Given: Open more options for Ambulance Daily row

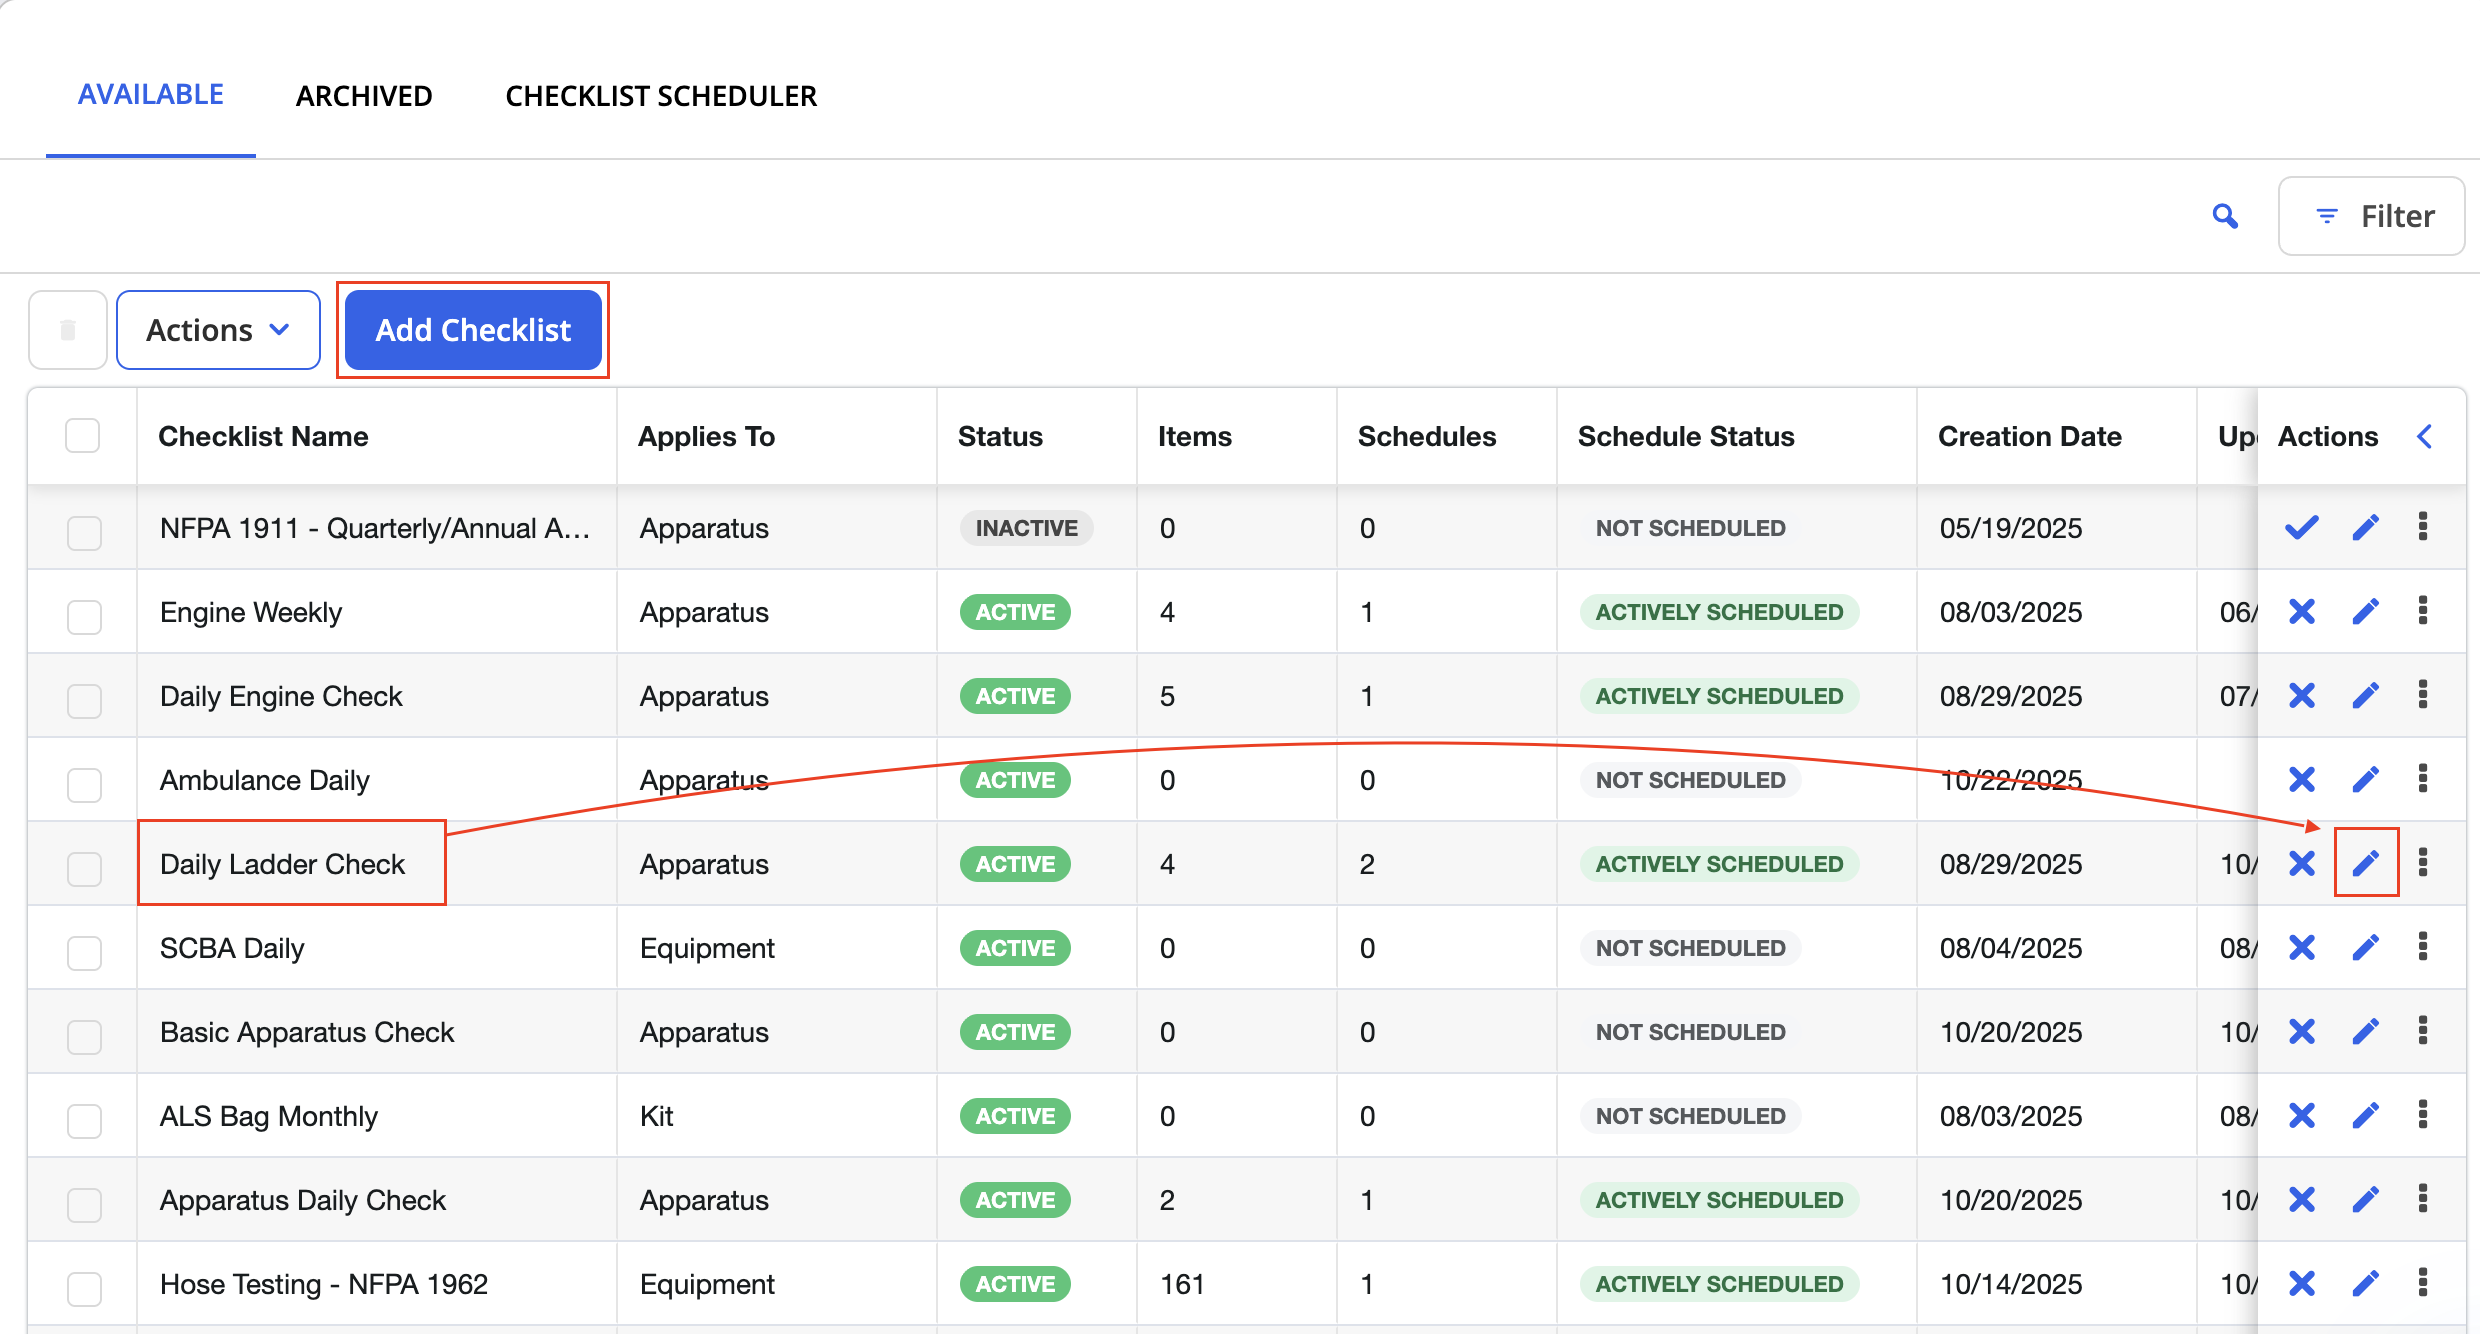Looking at the screenshot, I should click(2422, 778).
